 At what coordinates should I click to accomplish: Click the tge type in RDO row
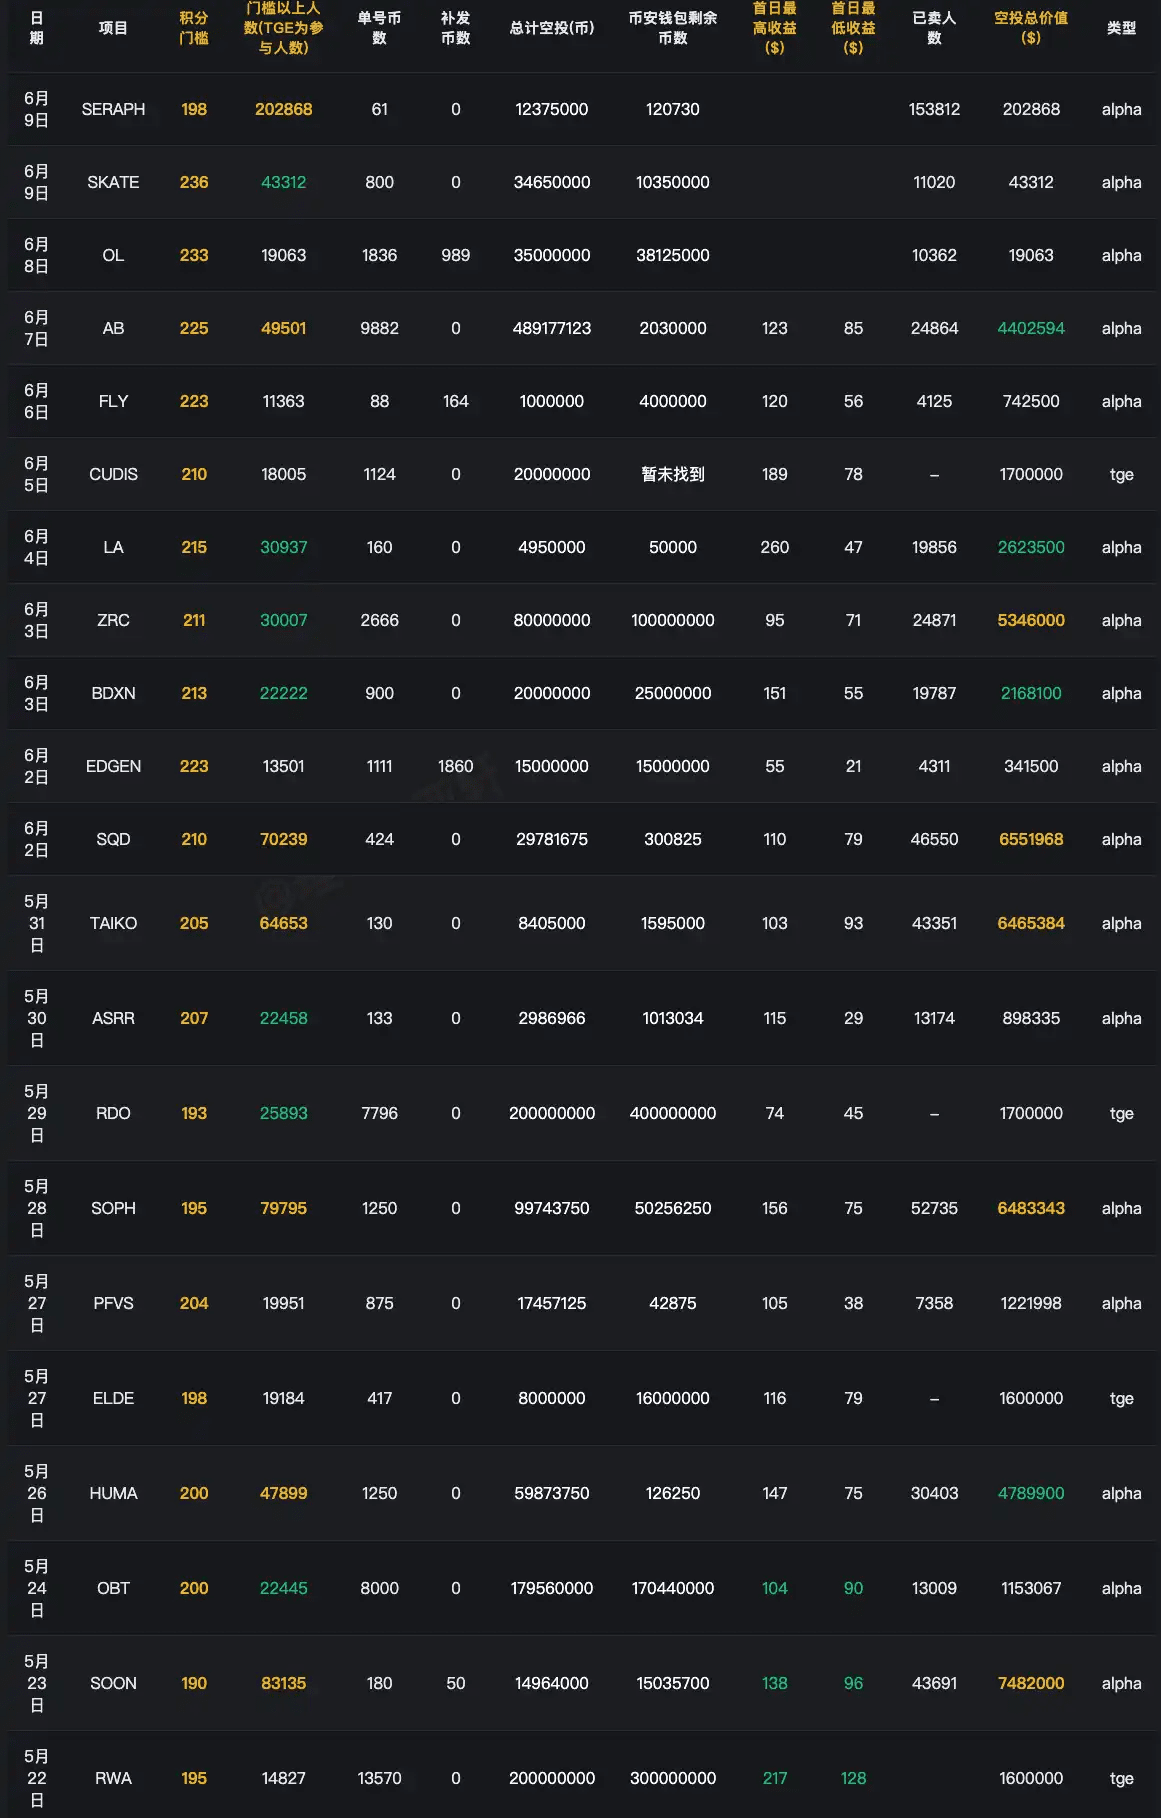pos(1122,1113)
